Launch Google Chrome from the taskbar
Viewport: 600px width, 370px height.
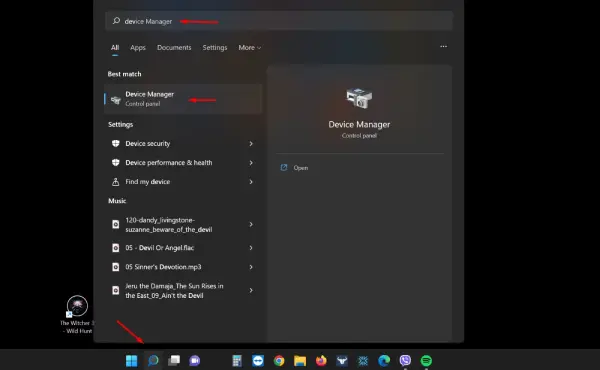pos(279,360)
